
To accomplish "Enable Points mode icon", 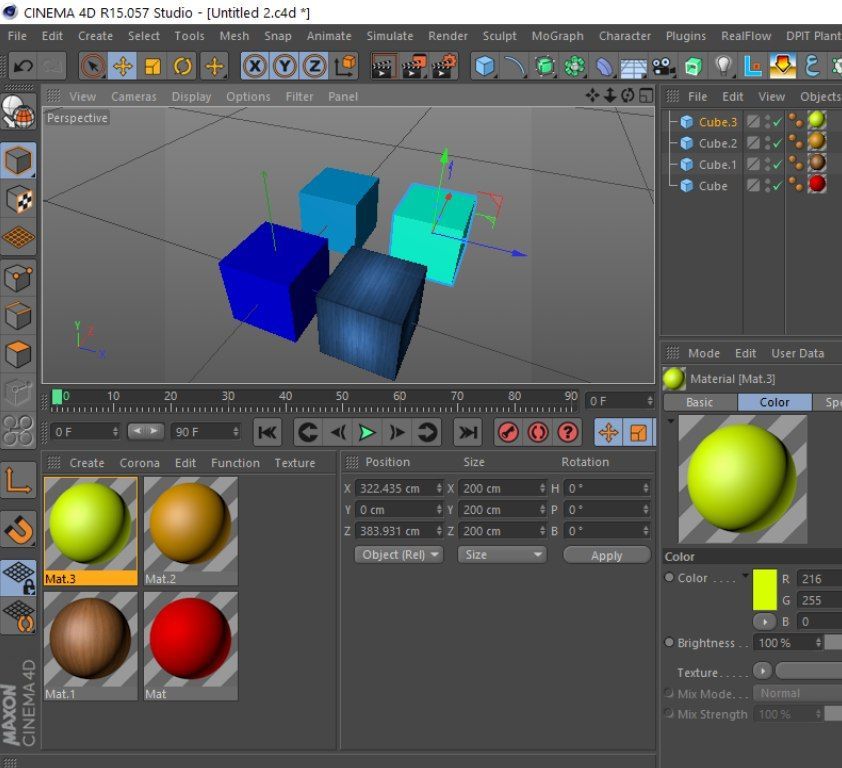I will [x=18, y=278].
